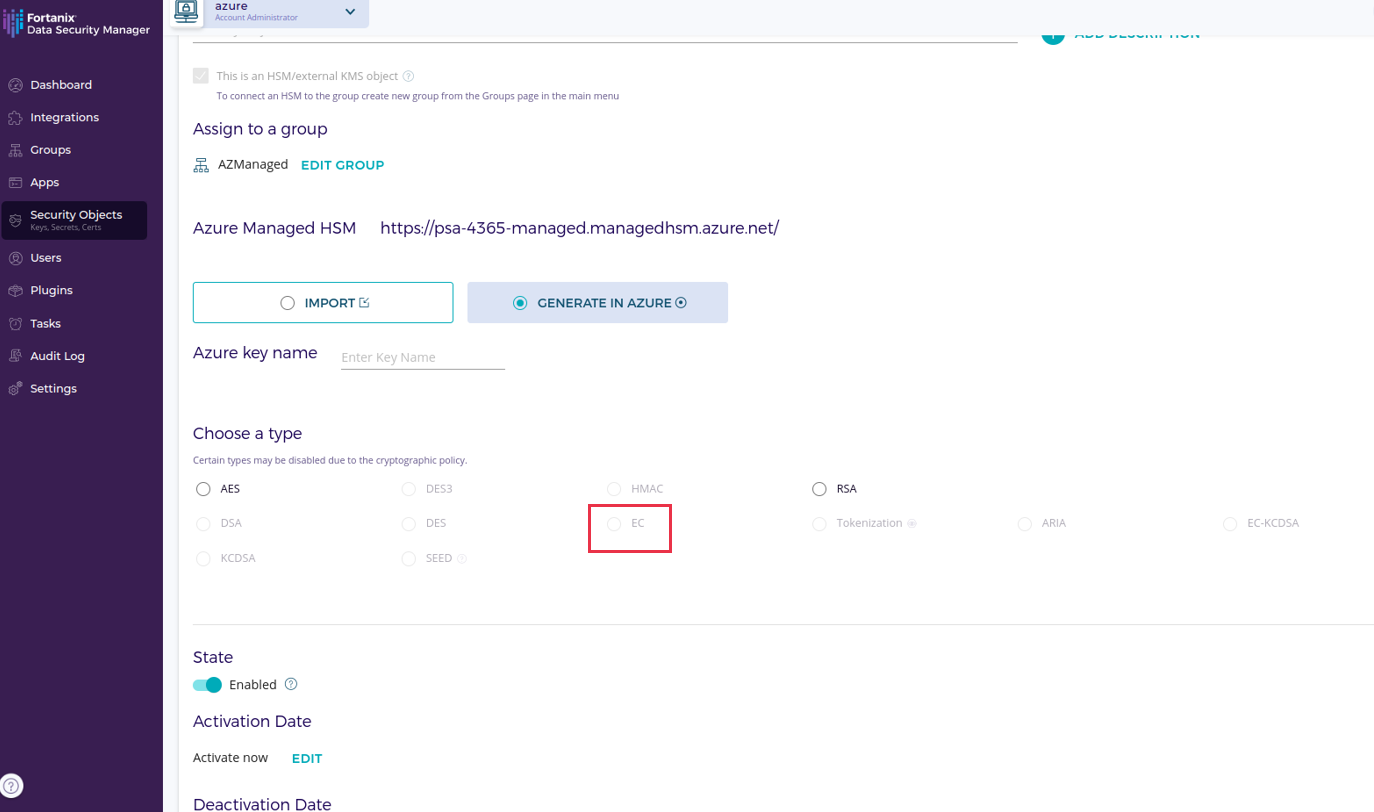Select the AES key type radio button
The width and height of the screenshot is (1374, 812).
[x=203, y=489]
